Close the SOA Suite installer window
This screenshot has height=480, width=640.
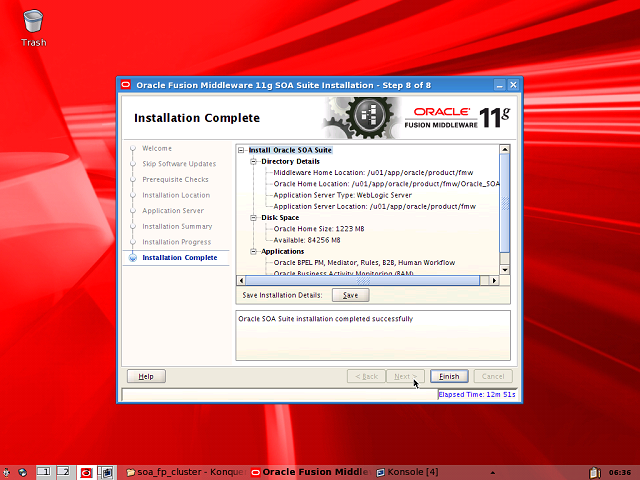point(513,85)
